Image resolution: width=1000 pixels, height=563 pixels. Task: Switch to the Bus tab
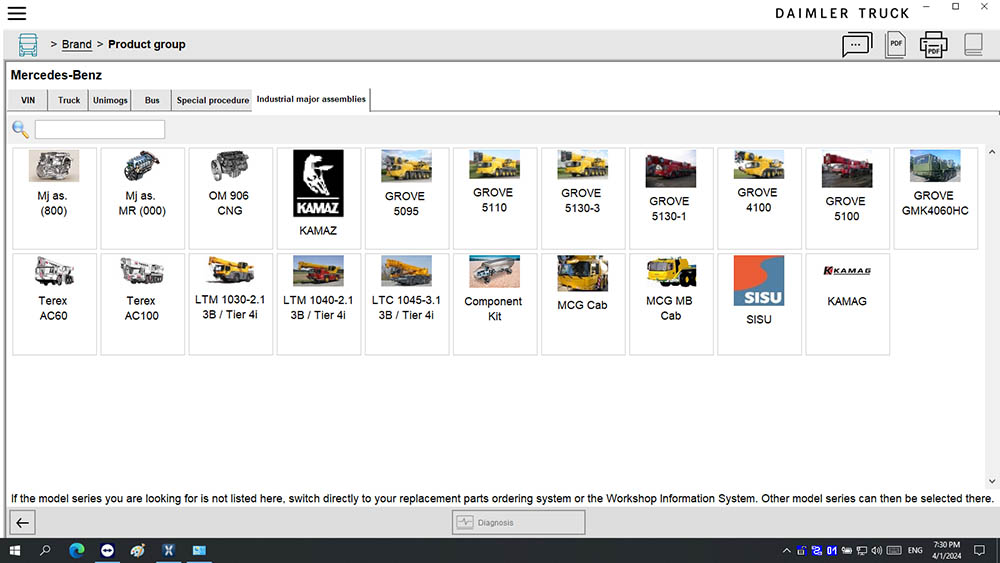point(152,100)
